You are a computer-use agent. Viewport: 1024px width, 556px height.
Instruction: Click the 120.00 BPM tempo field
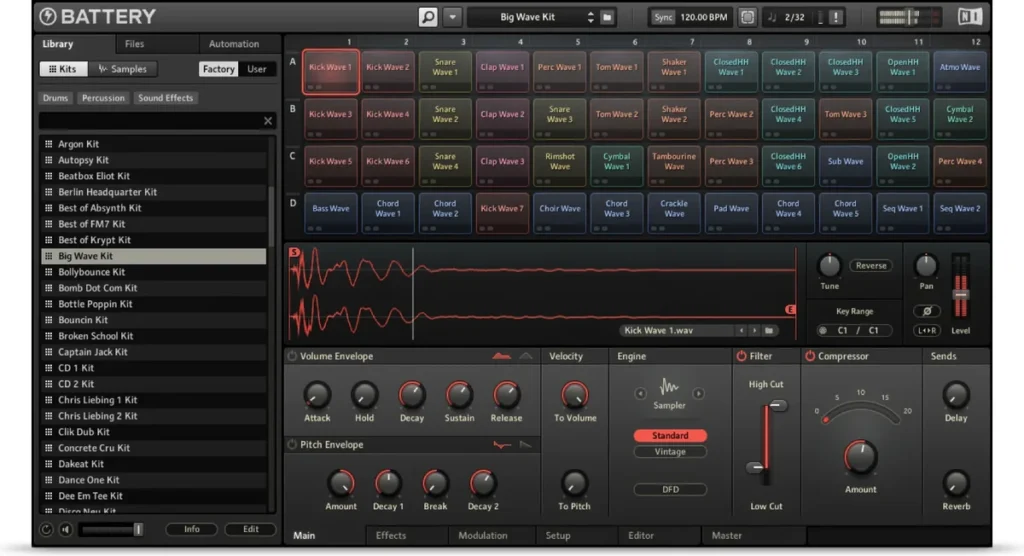[703, 18]
